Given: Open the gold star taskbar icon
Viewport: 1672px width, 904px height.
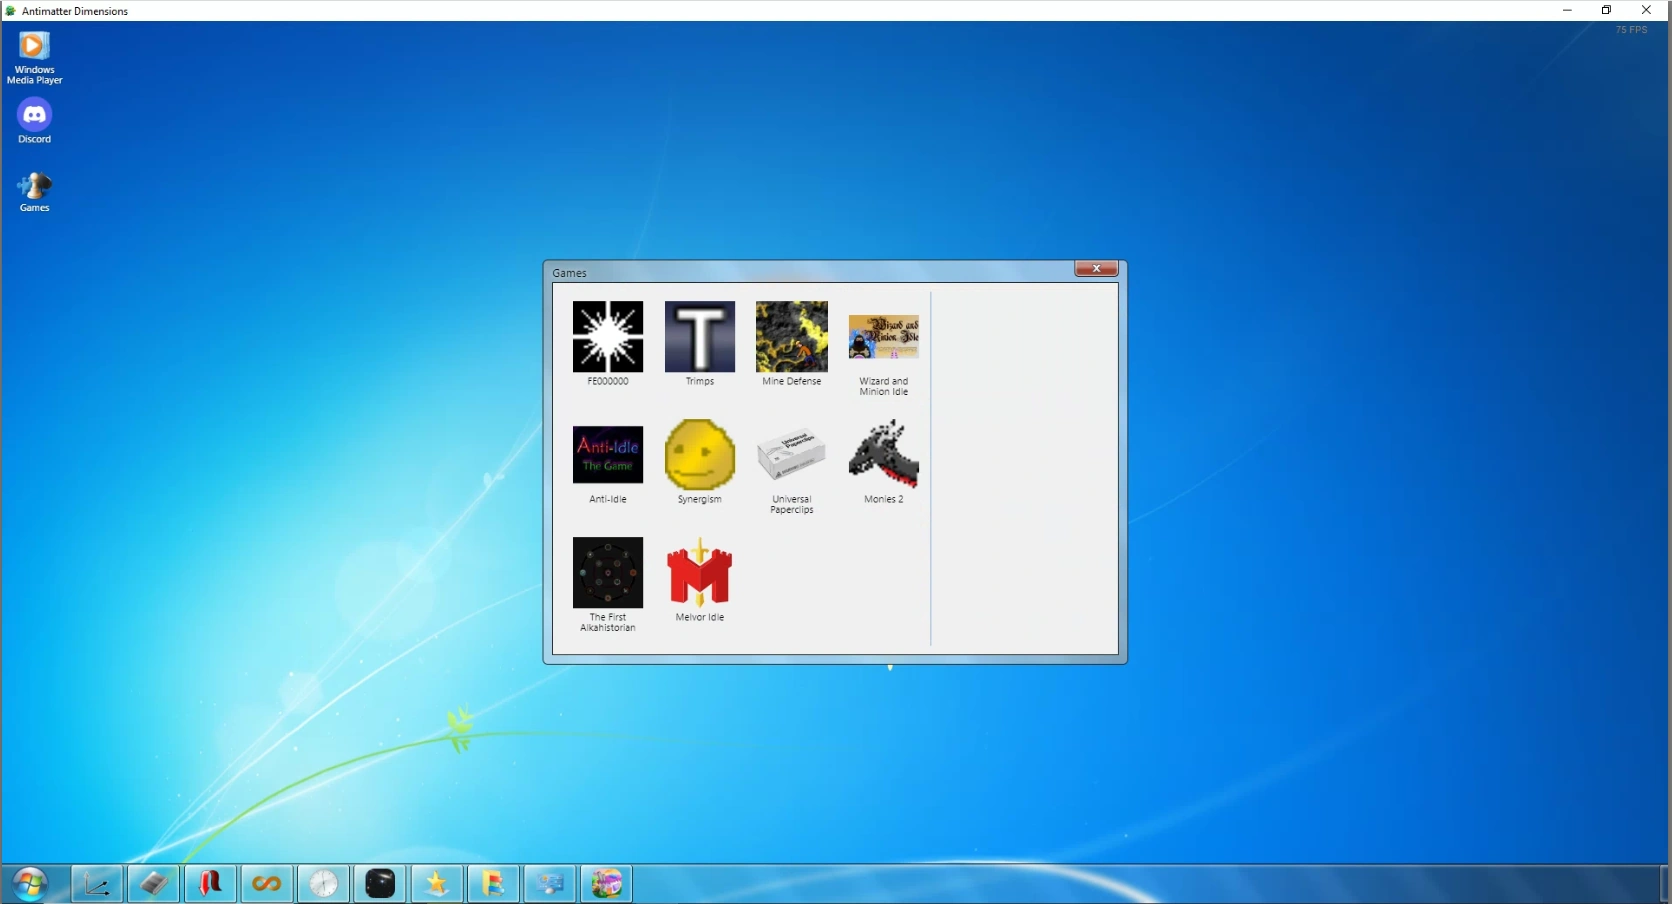Looking at the screenshot, I should point(436,884).
